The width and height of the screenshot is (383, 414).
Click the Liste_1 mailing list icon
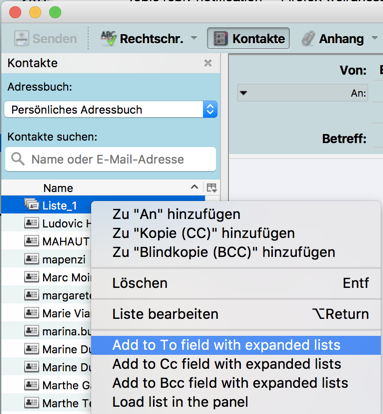pos(32,205)
